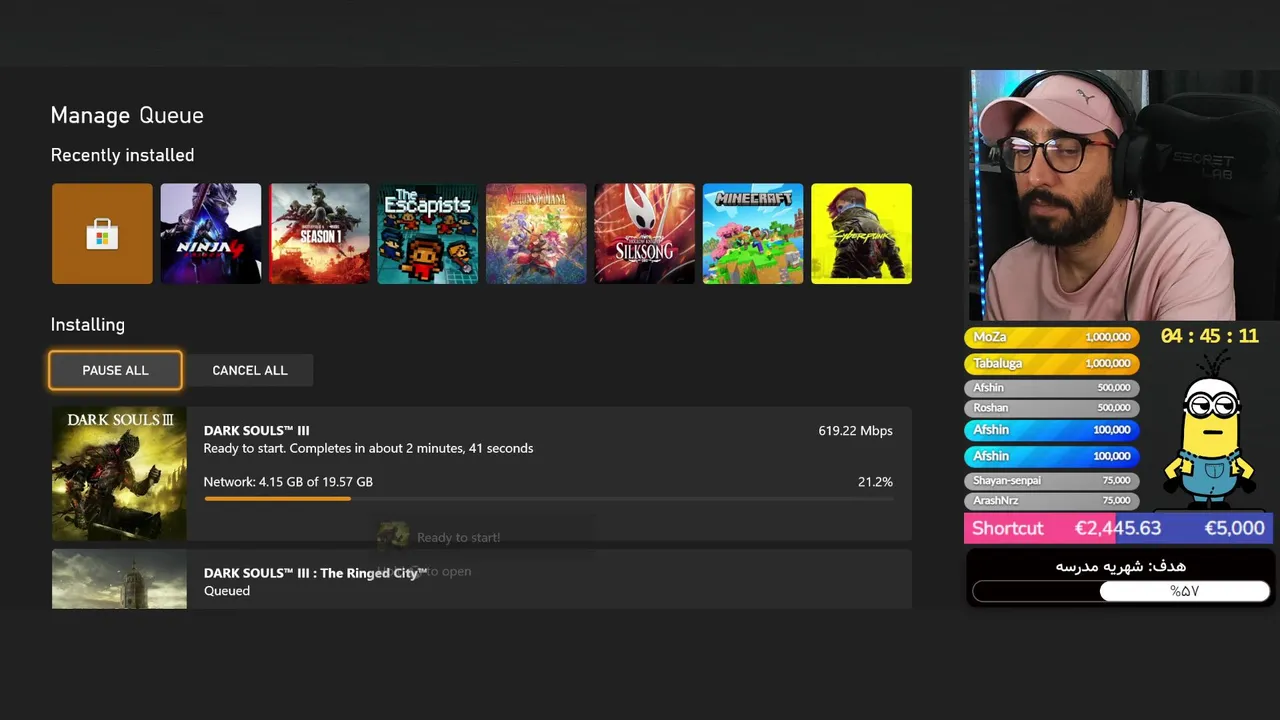
Task: Select the Ringed City queued download row
Action: [482, 579]
